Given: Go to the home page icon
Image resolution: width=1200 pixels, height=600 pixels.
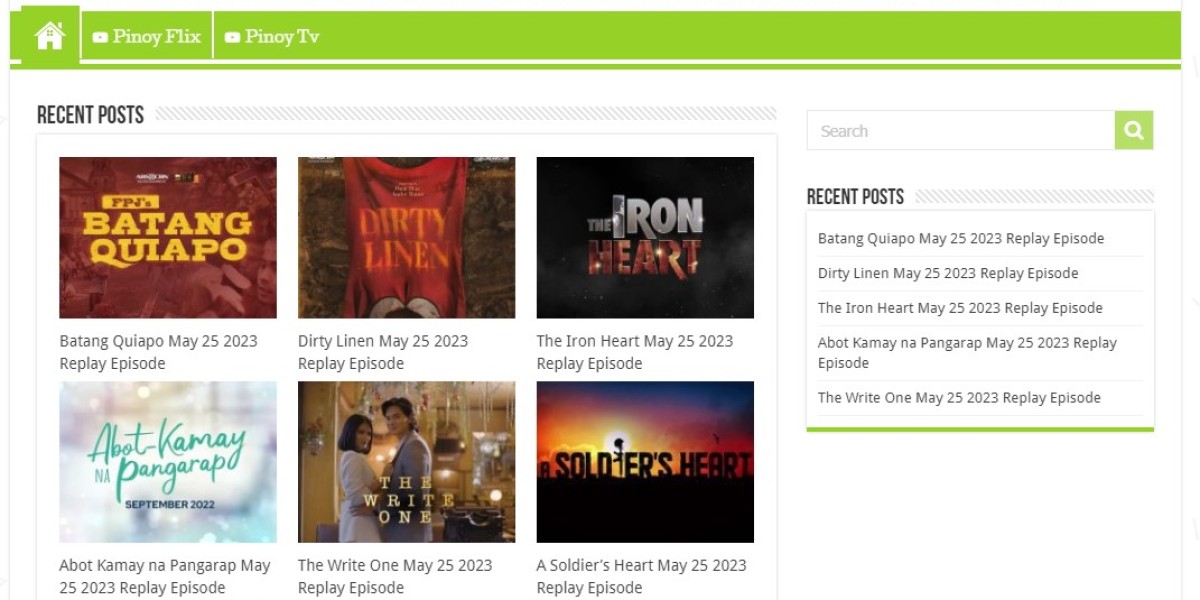Looking at the screenshot, I should [x=50, y=36].
